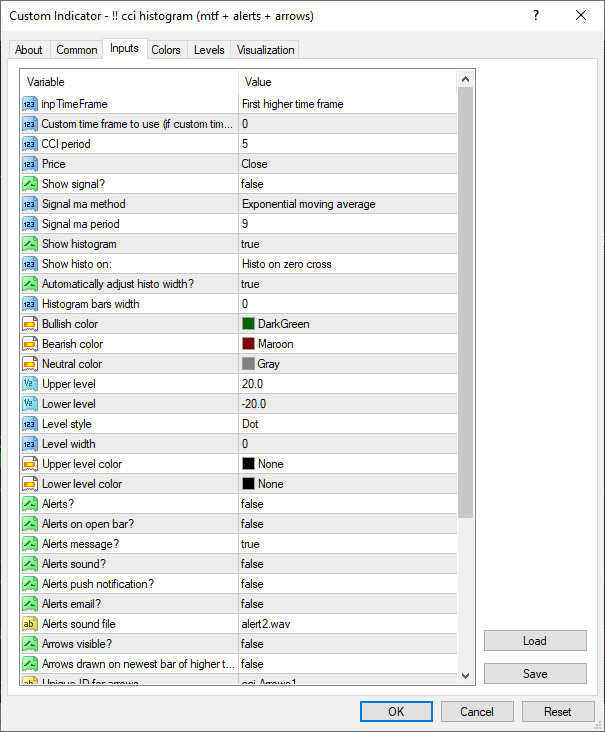
Task: Click the icon beside Level style
Action: point(29,424)
